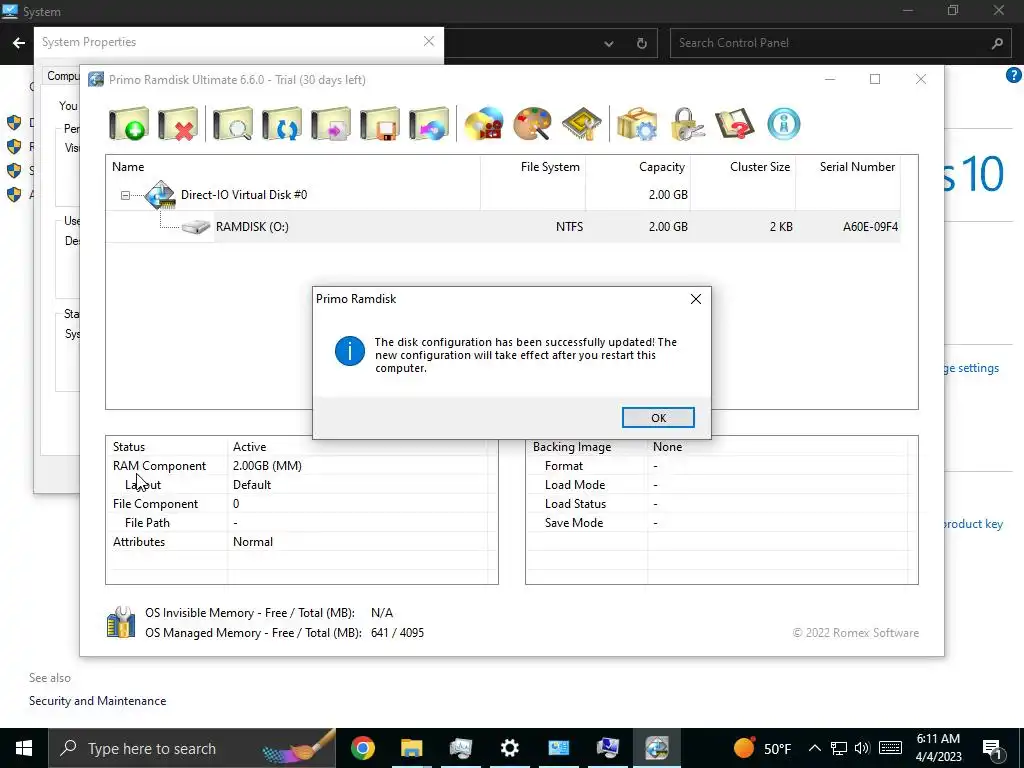This screenshot has width=1024, height=768.
Task: Click the weather 50°F taskbar widget
Action: [x=761, y=748]
